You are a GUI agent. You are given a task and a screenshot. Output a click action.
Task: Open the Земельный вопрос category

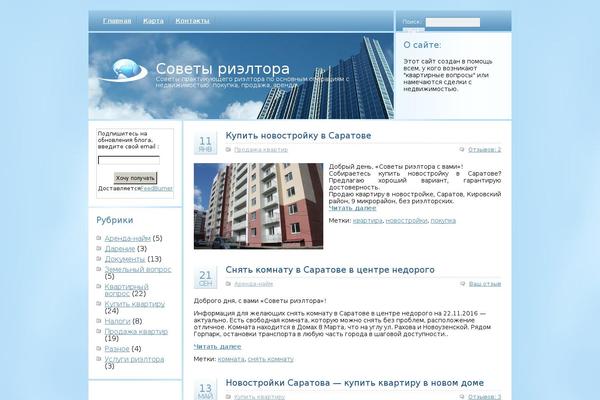tap(138, 269)
